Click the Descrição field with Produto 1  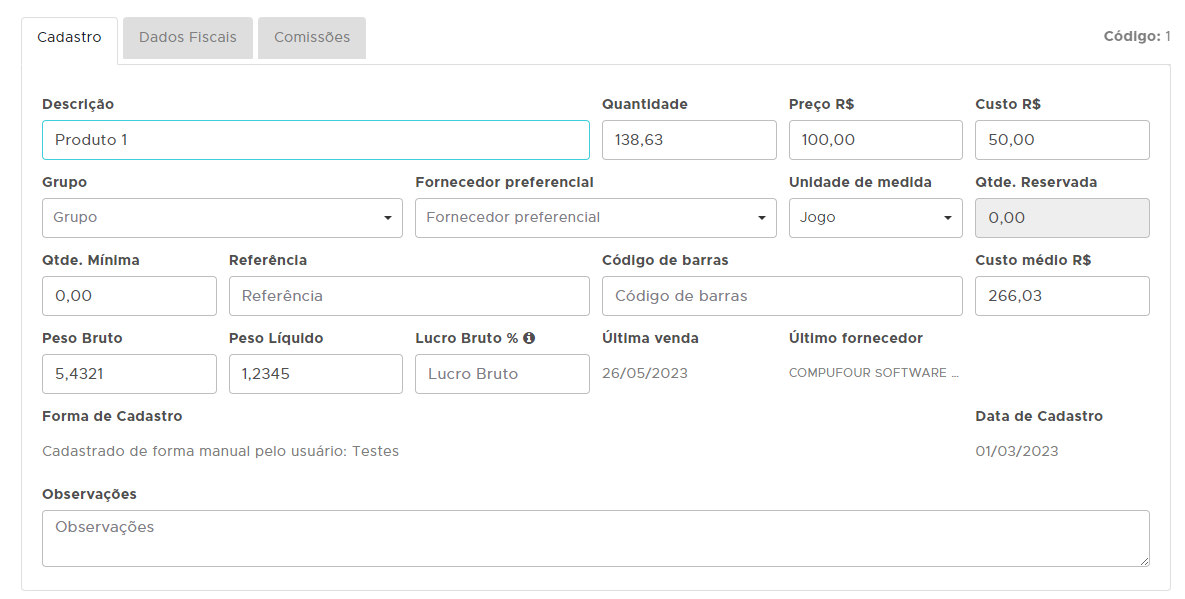315,140
